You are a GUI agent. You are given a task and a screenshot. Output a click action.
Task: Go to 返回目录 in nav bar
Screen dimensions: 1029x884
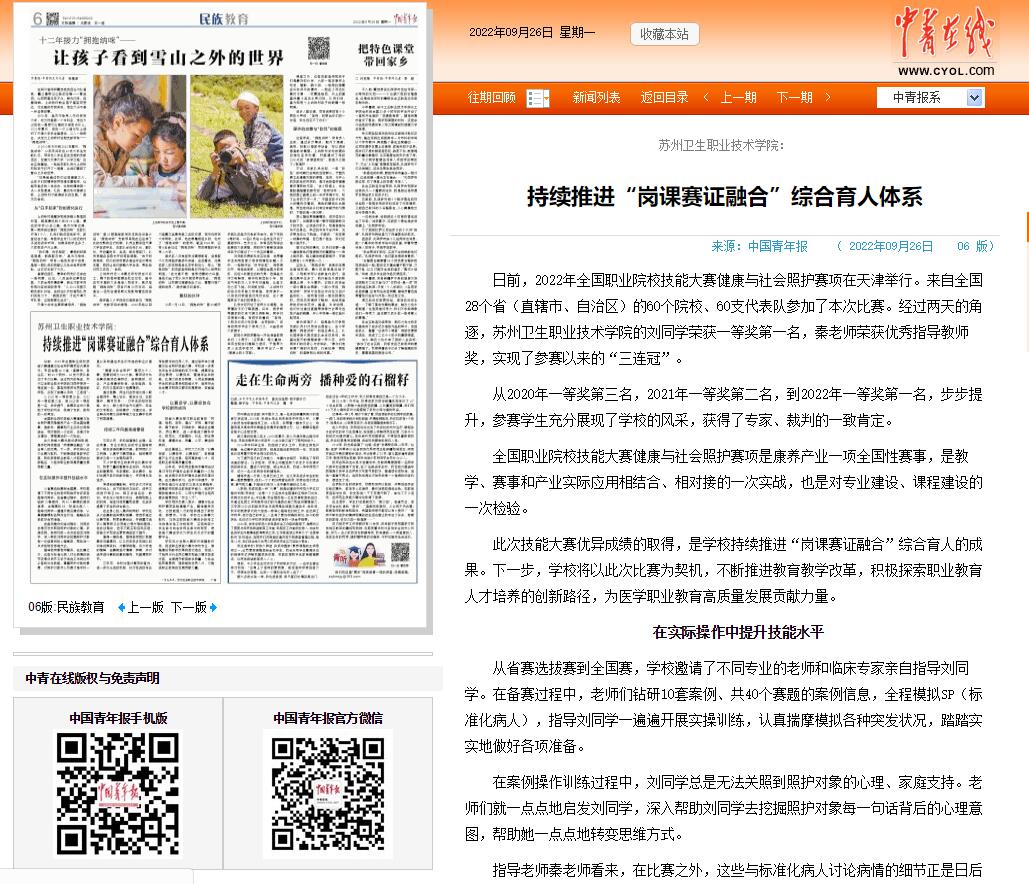coord(664,98)
